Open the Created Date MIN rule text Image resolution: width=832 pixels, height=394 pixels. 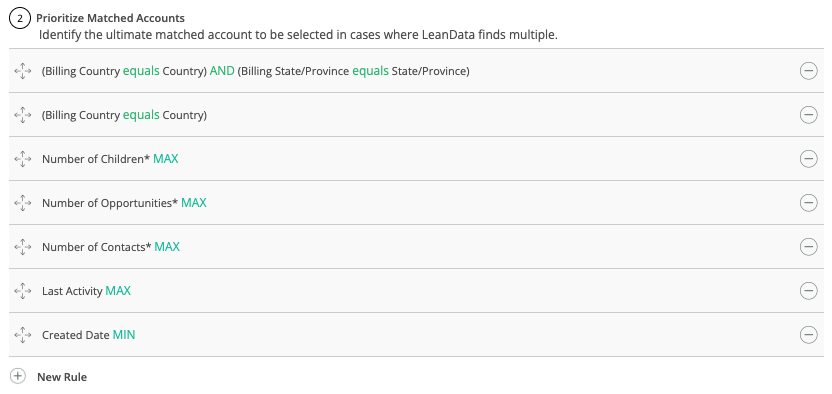(89, 335)
